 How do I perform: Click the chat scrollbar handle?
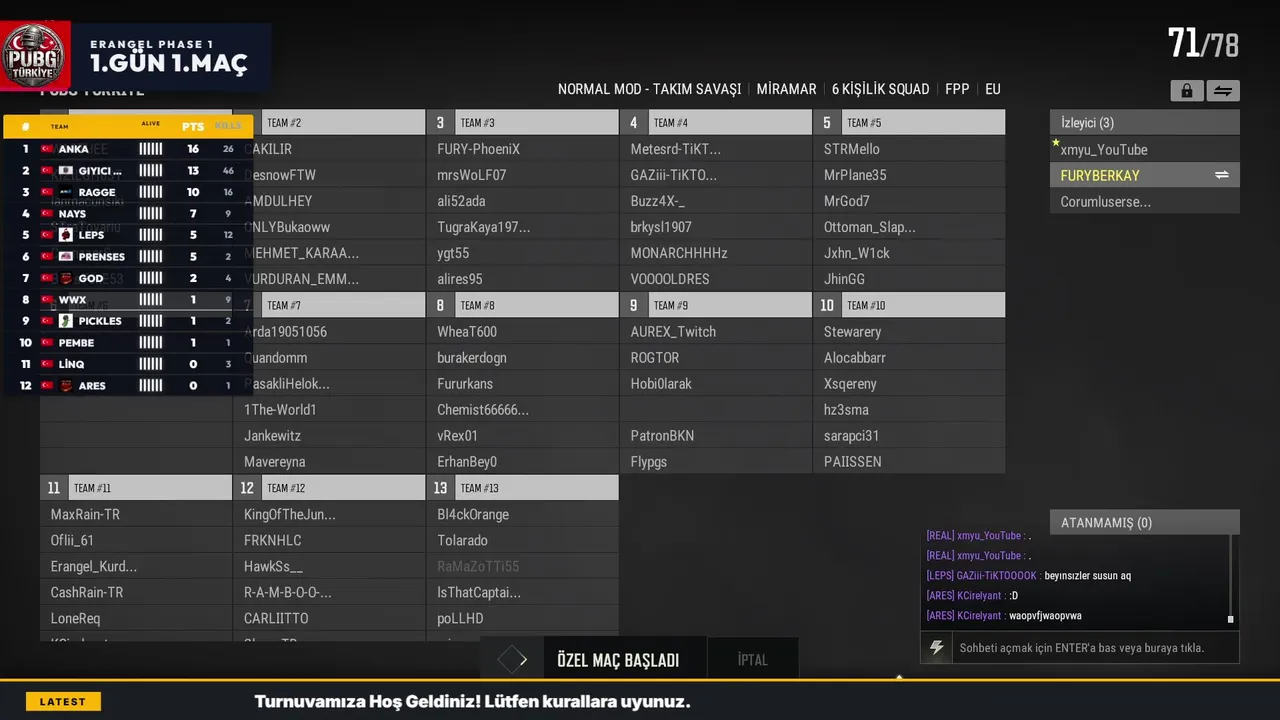tap(1230, 619)
